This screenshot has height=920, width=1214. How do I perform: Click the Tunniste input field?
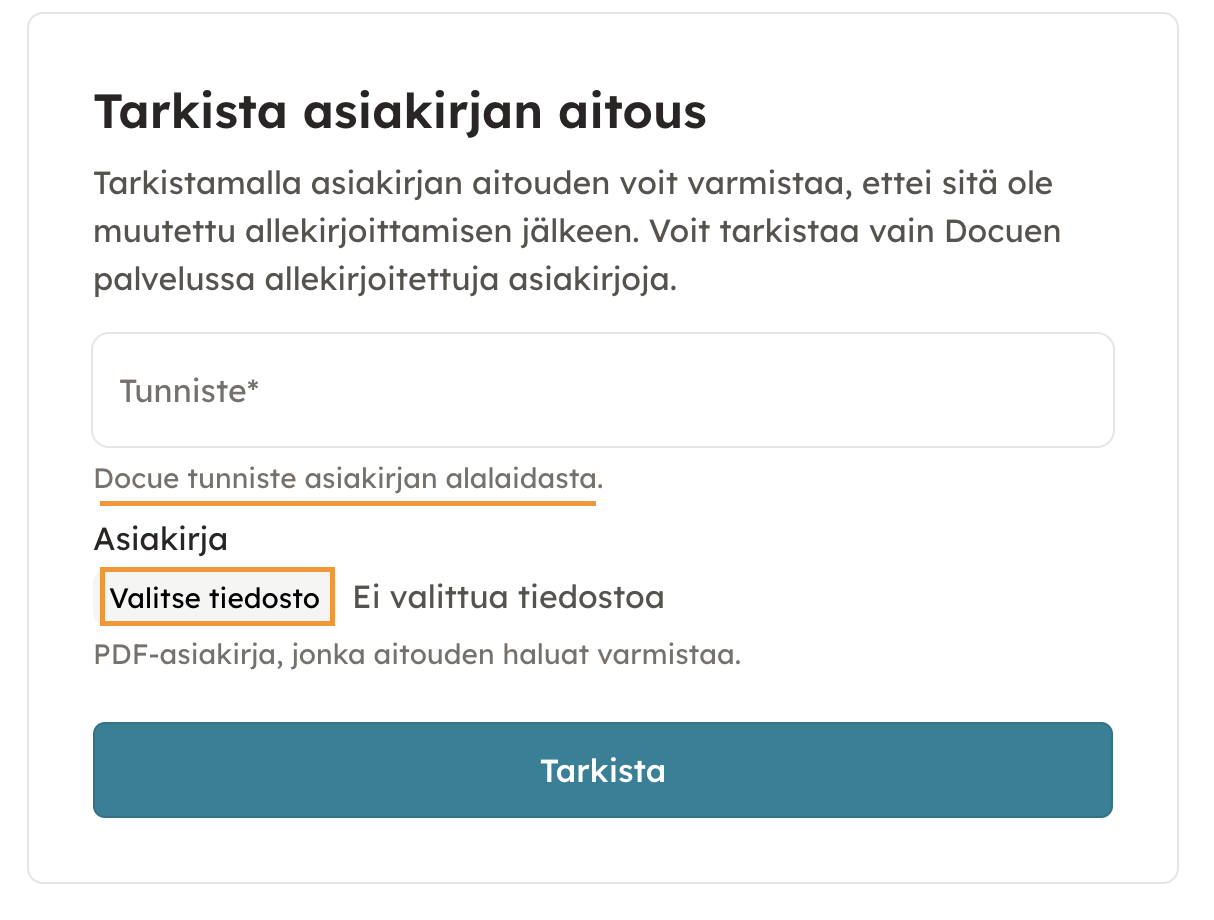coord(602,390)
